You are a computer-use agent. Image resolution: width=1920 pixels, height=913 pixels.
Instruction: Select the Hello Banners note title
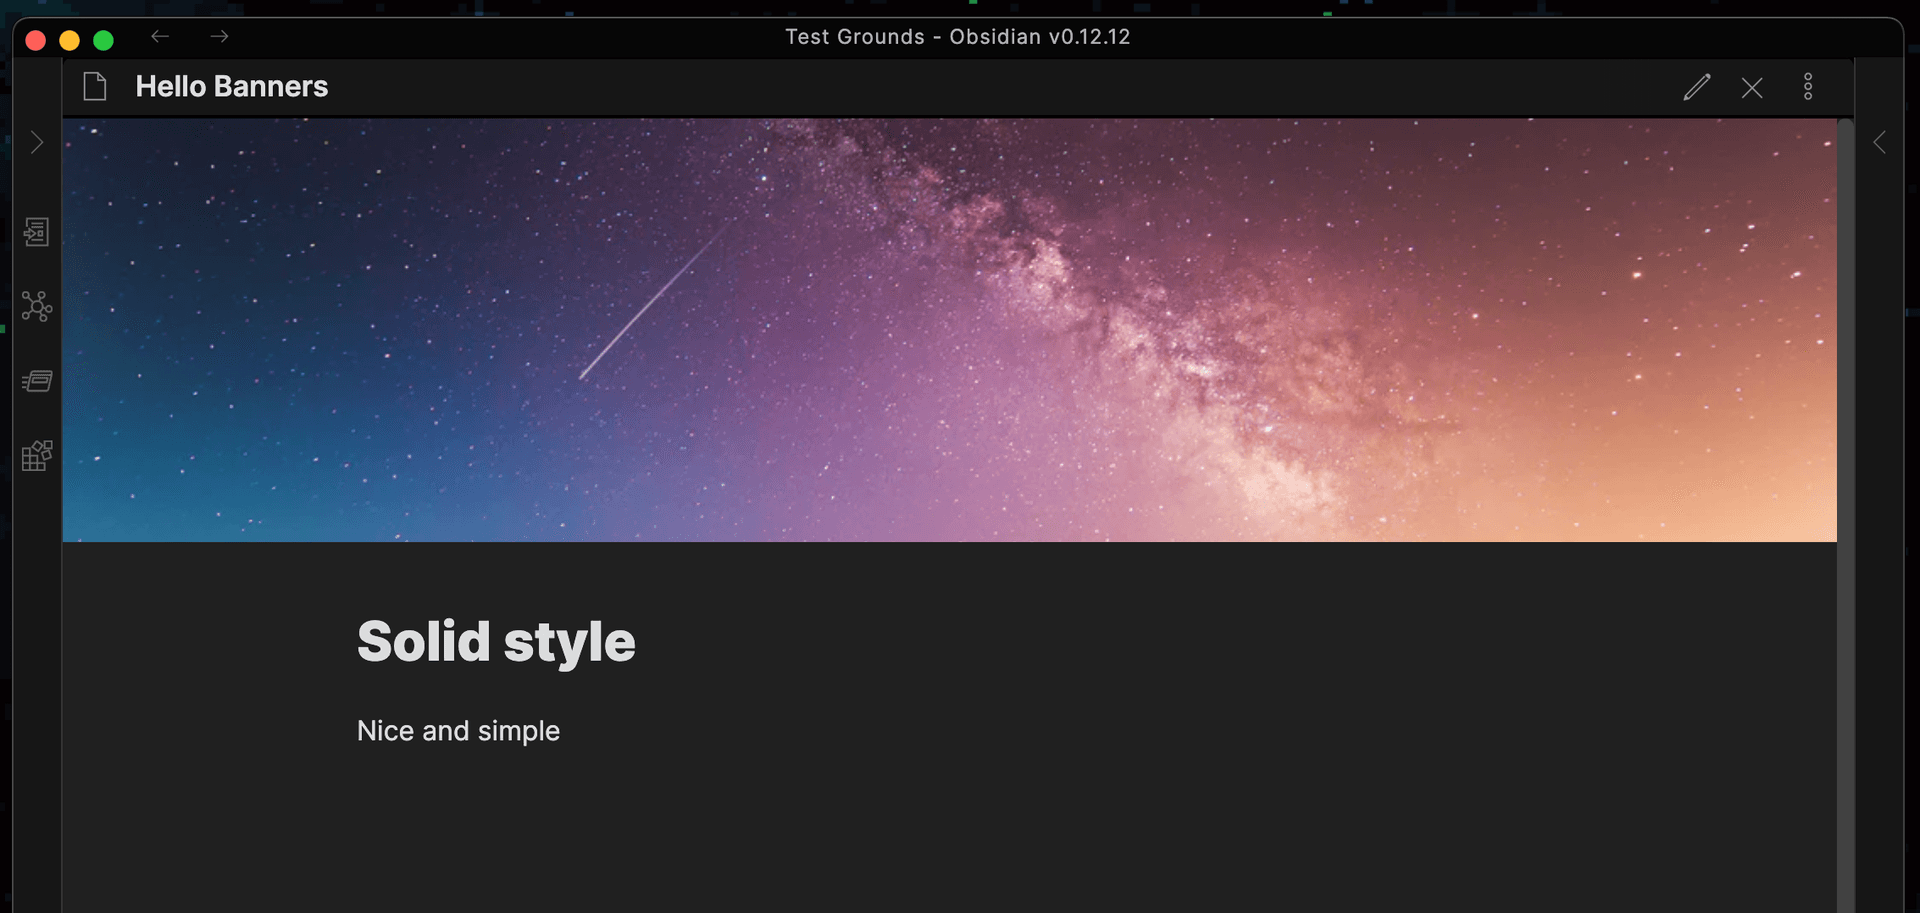(231, 86)
